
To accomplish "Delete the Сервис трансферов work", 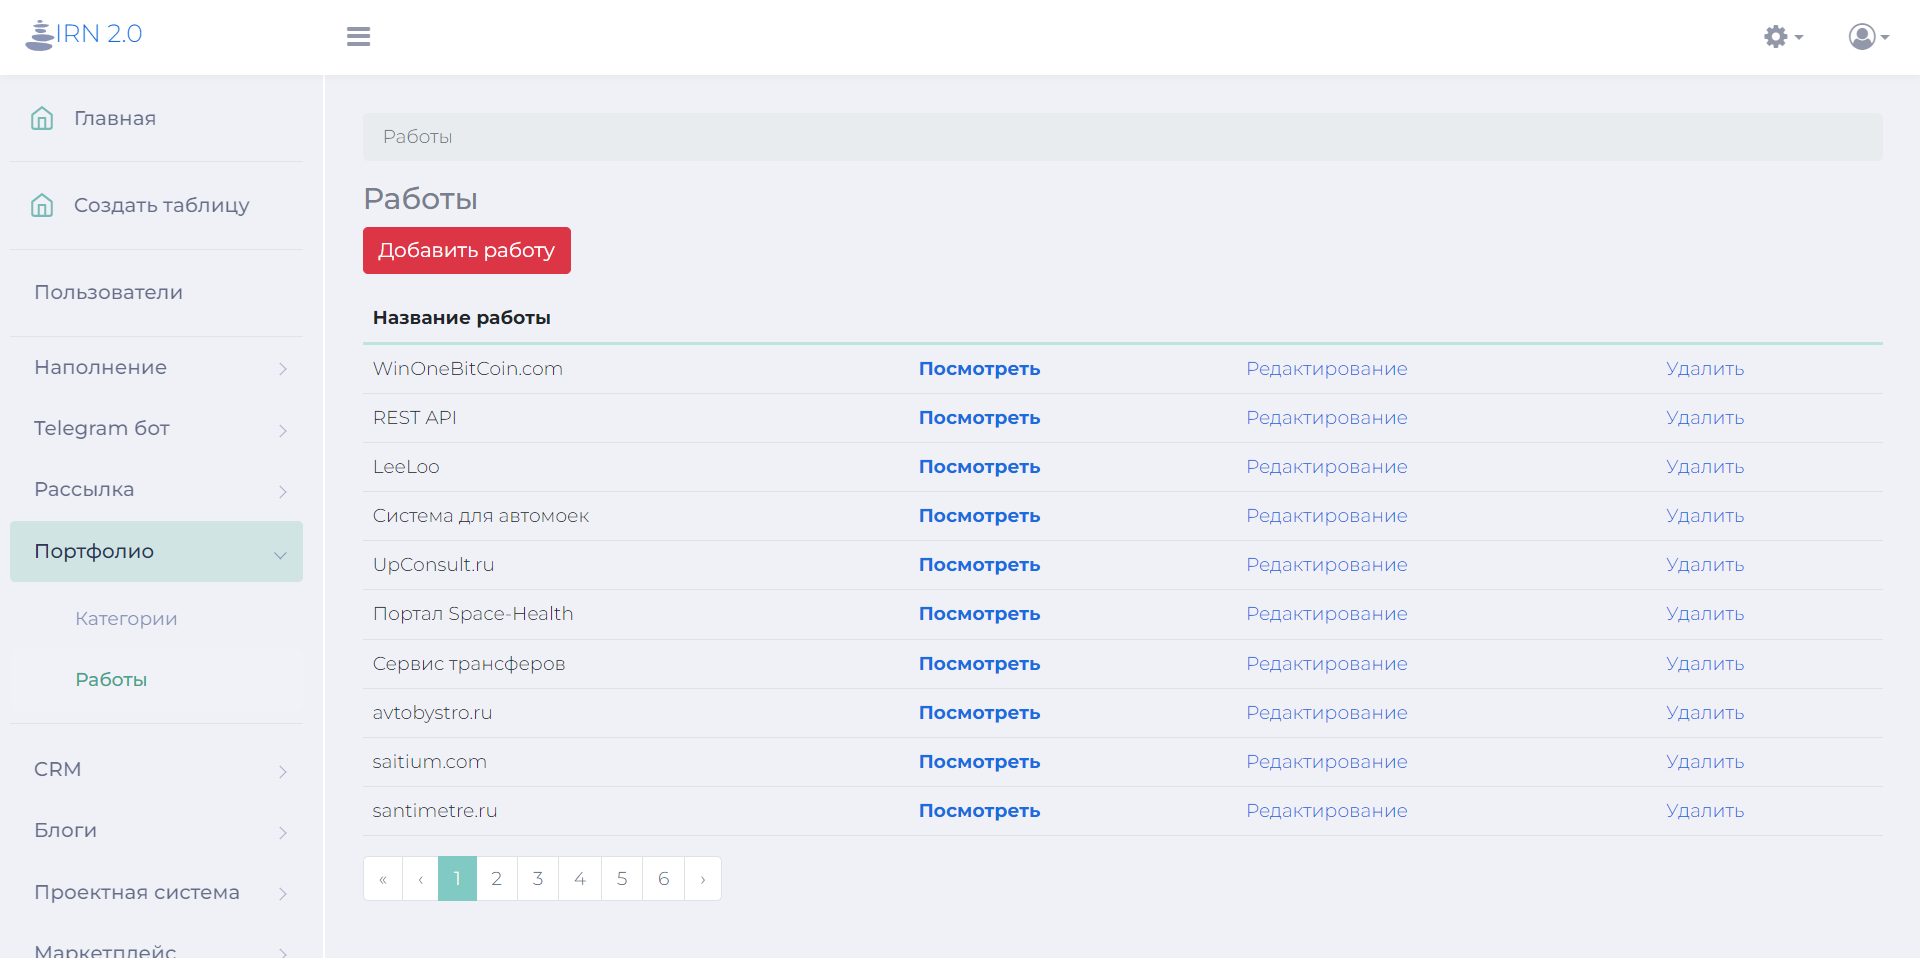I will point(1705,663).
